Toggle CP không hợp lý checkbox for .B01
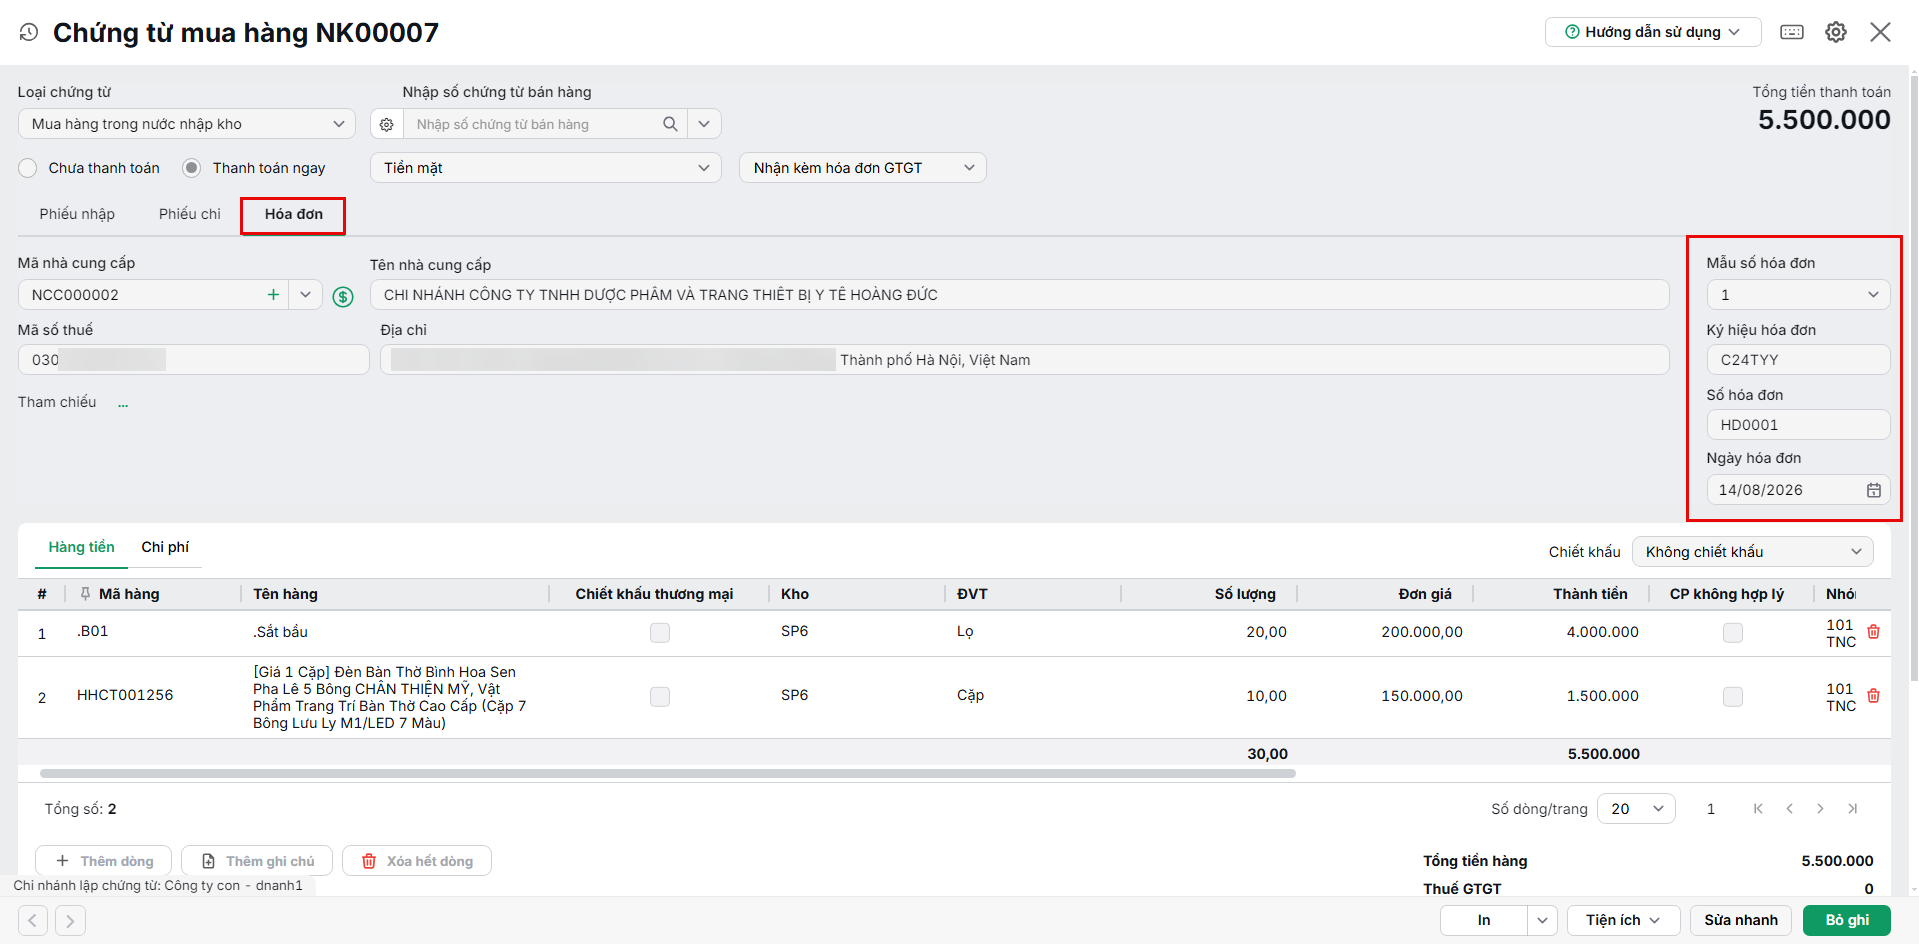The image size is (1919, 944). pos(1733,632)
